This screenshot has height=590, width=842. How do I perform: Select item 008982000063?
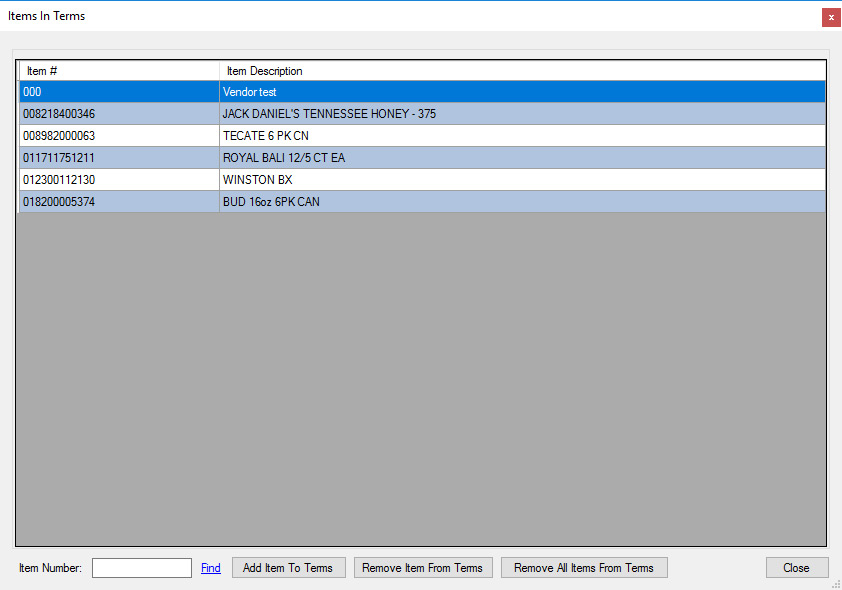[119, 136]
